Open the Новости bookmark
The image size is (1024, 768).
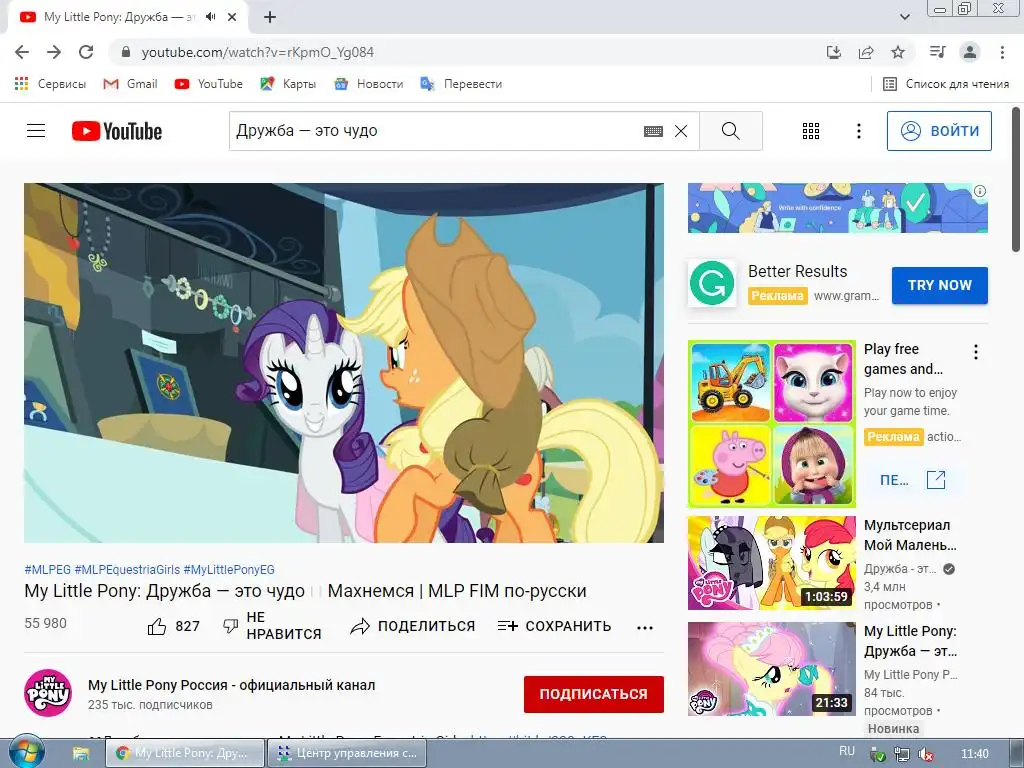[x=368, y=84]
